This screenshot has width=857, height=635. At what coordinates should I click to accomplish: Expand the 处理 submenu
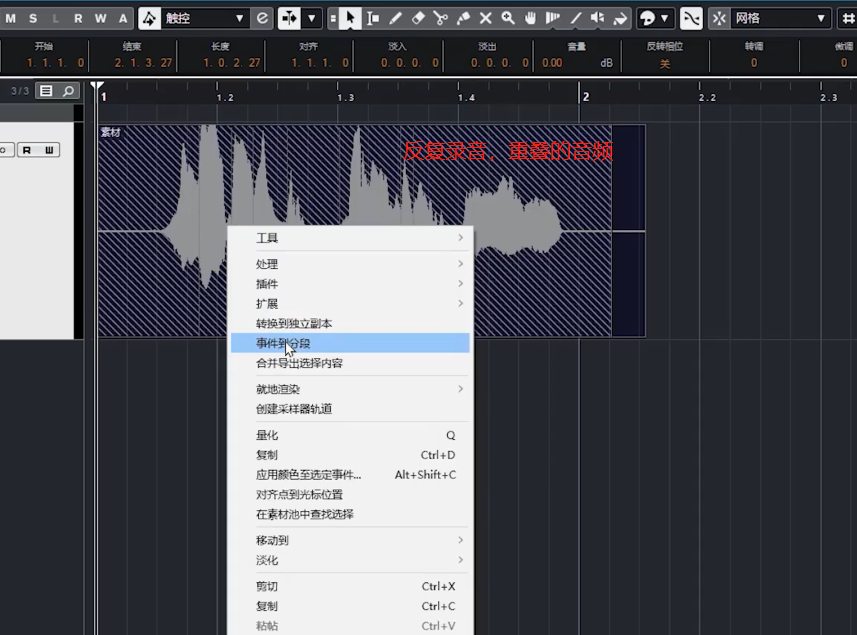tap(350, 264)
